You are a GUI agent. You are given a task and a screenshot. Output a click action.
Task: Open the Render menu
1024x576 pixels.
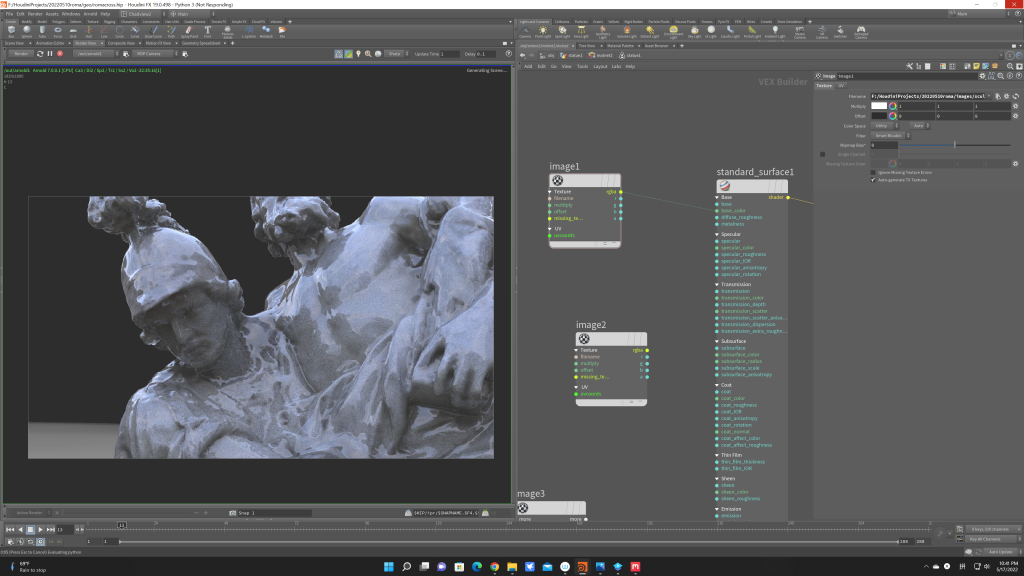[36, 14]
